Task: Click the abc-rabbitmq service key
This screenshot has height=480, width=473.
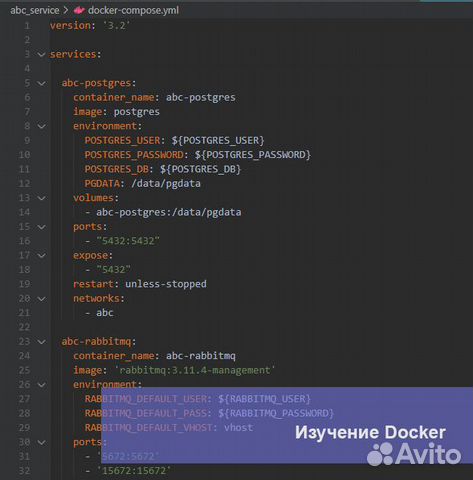Action: point(96,342)
